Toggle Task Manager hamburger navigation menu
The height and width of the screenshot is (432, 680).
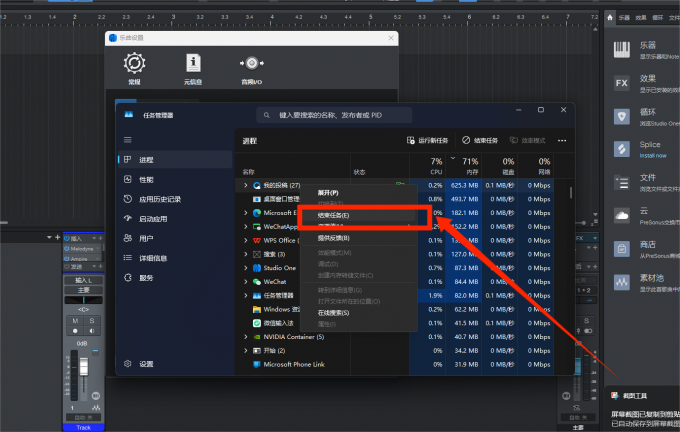click(128, 140)
